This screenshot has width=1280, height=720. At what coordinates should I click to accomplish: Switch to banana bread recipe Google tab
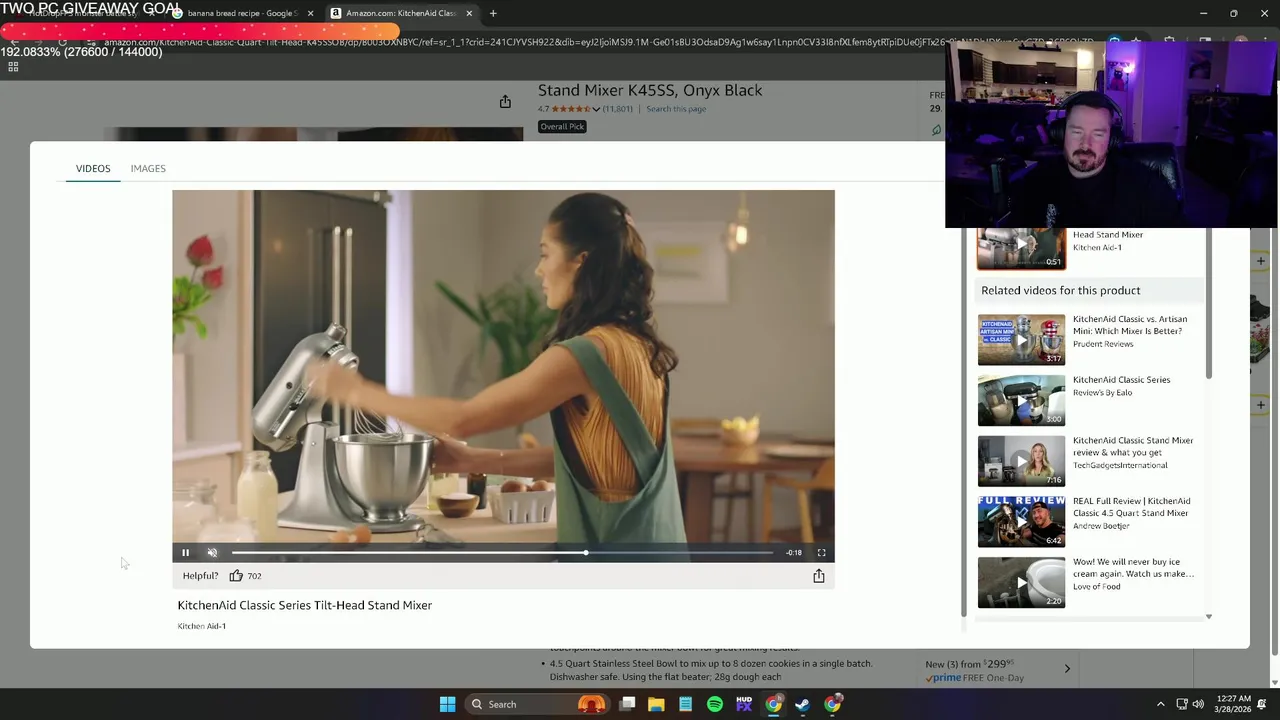[x=240, y=13]
